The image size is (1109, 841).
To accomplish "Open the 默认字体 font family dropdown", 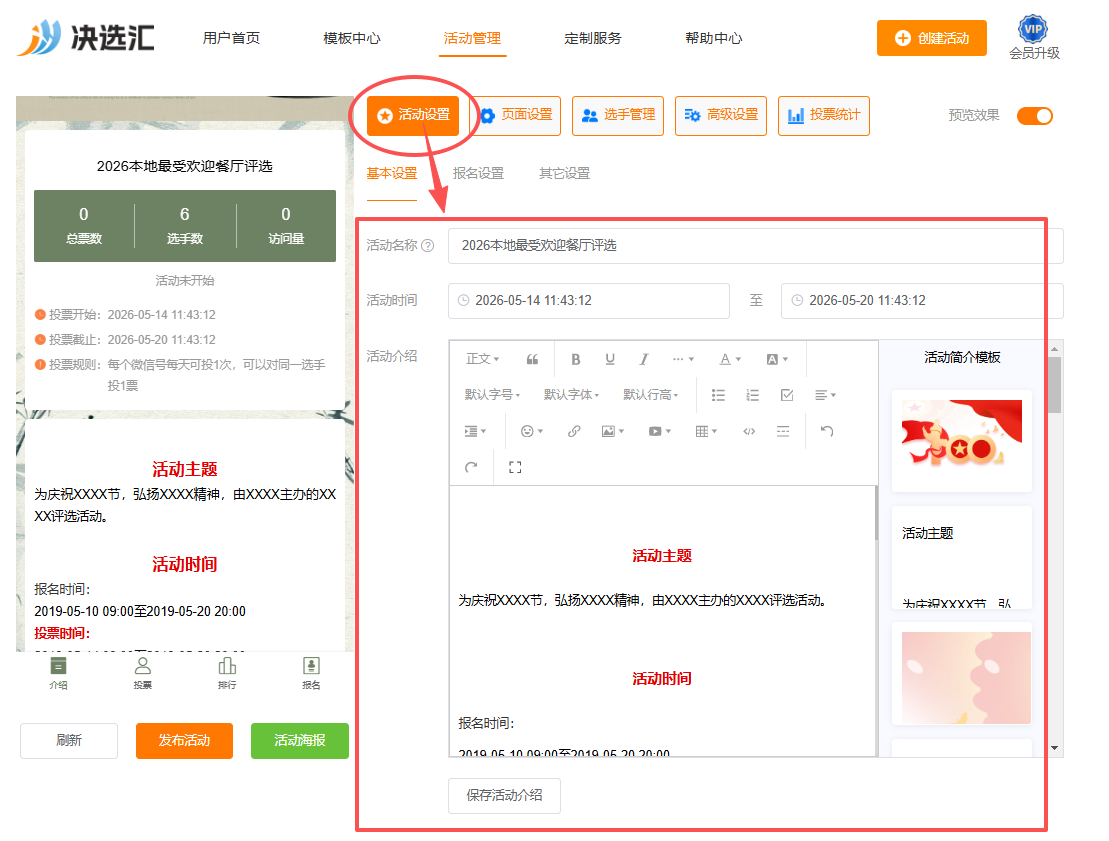I will click(x=571, y=395).
